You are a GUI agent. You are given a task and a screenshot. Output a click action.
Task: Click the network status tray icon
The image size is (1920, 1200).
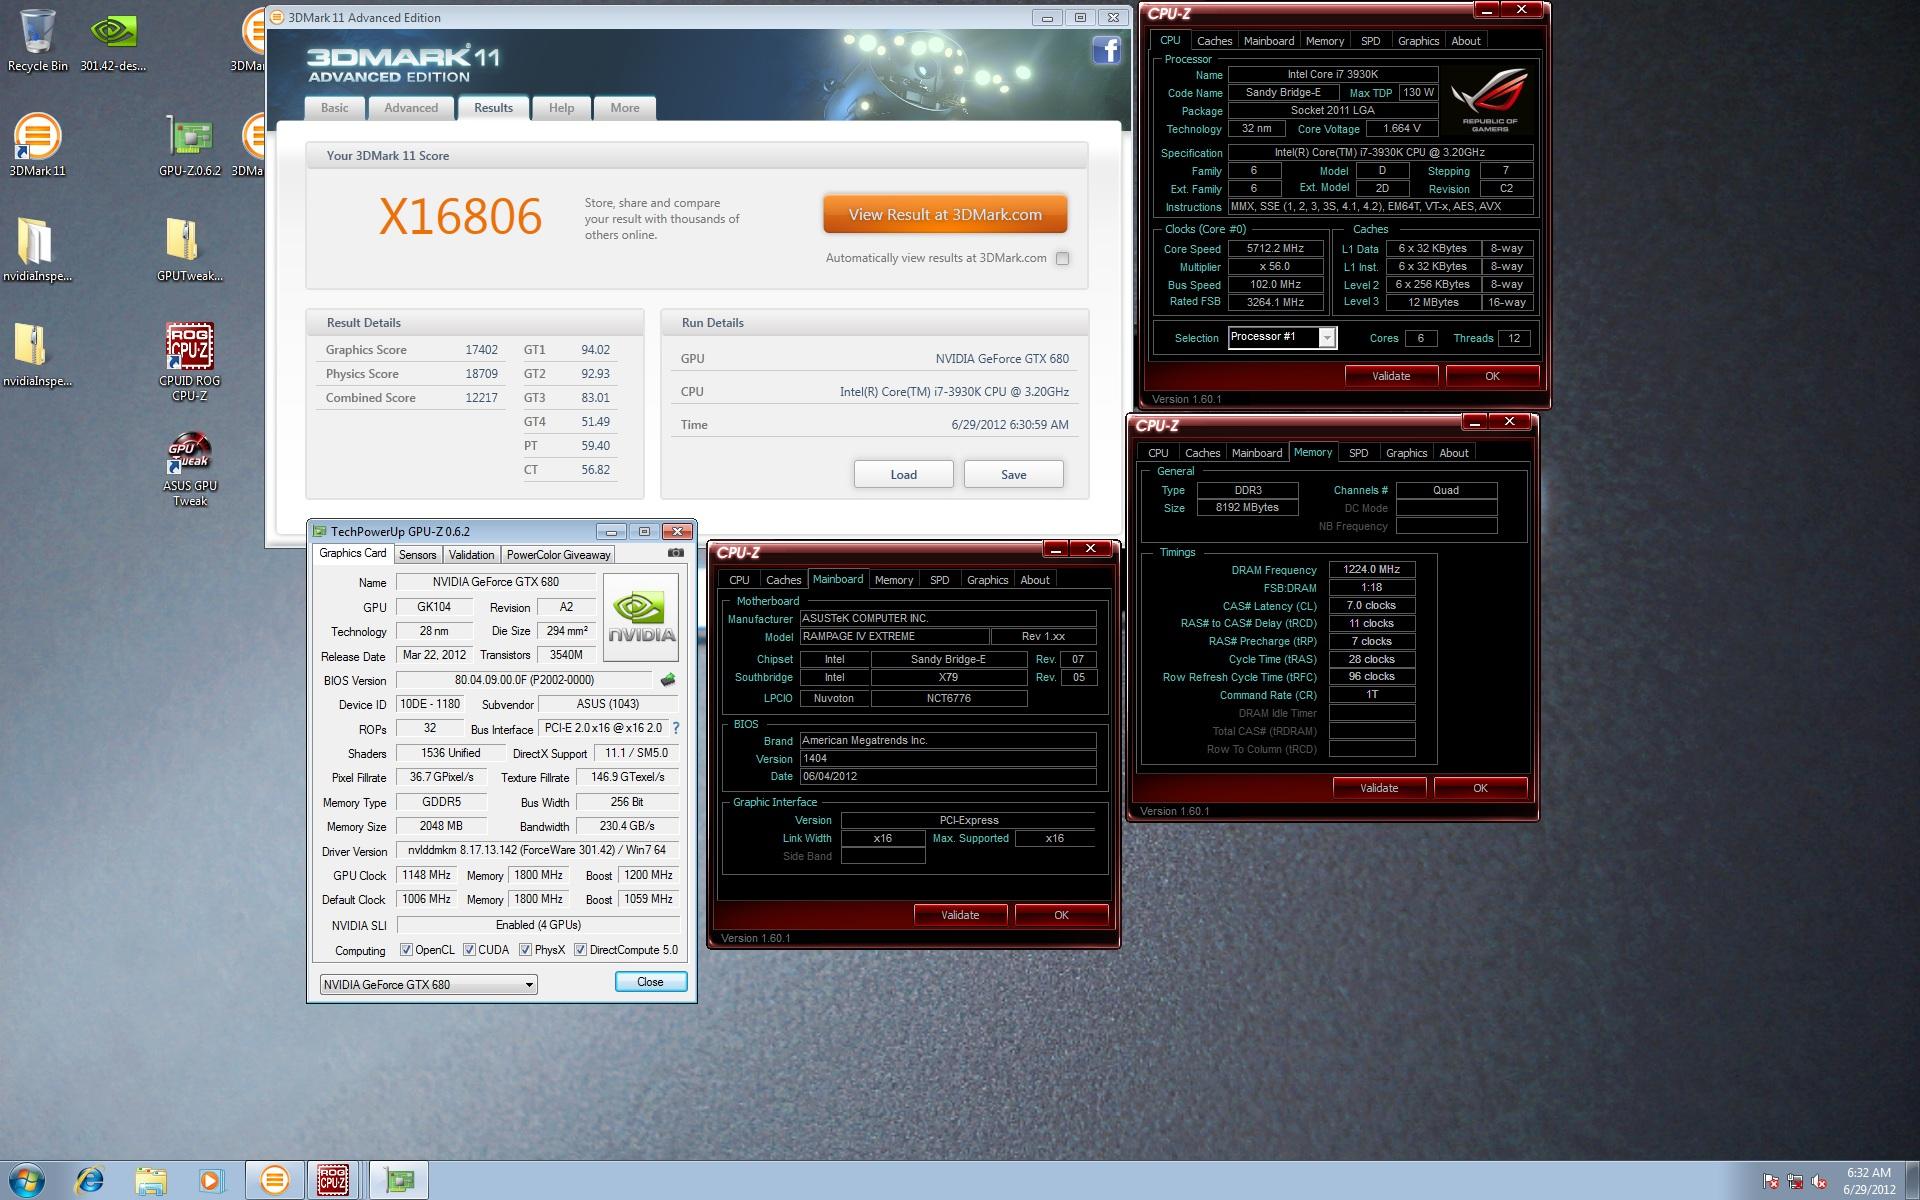point(1795,1181)
